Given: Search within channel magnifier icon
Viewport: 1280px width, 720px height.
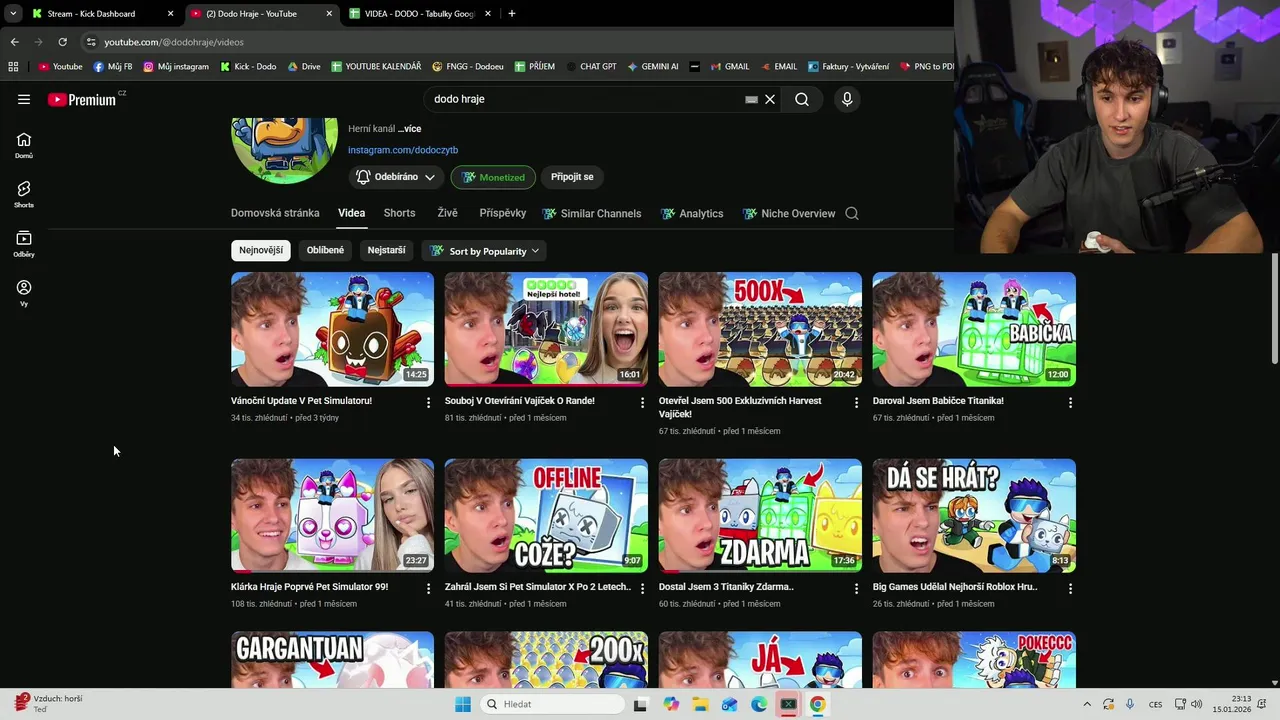Looking at the screenshot, I should [x=852, y=213].
